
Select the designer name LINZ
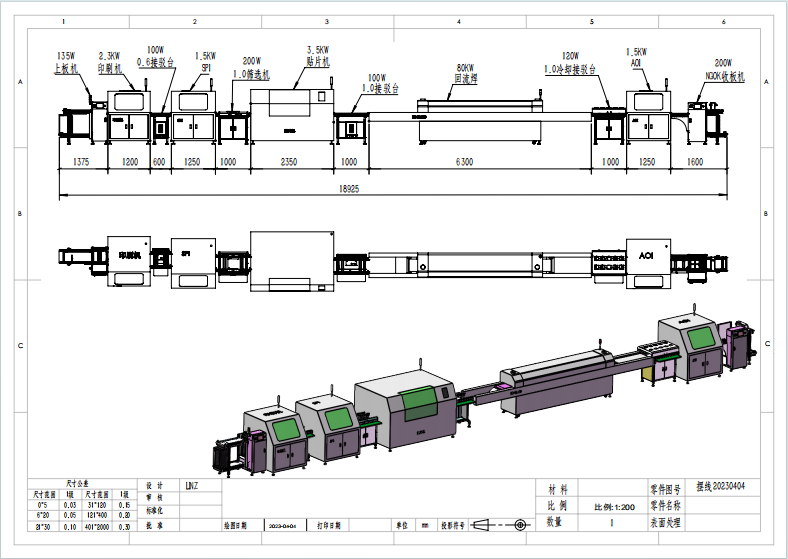[x=191, y=486]
